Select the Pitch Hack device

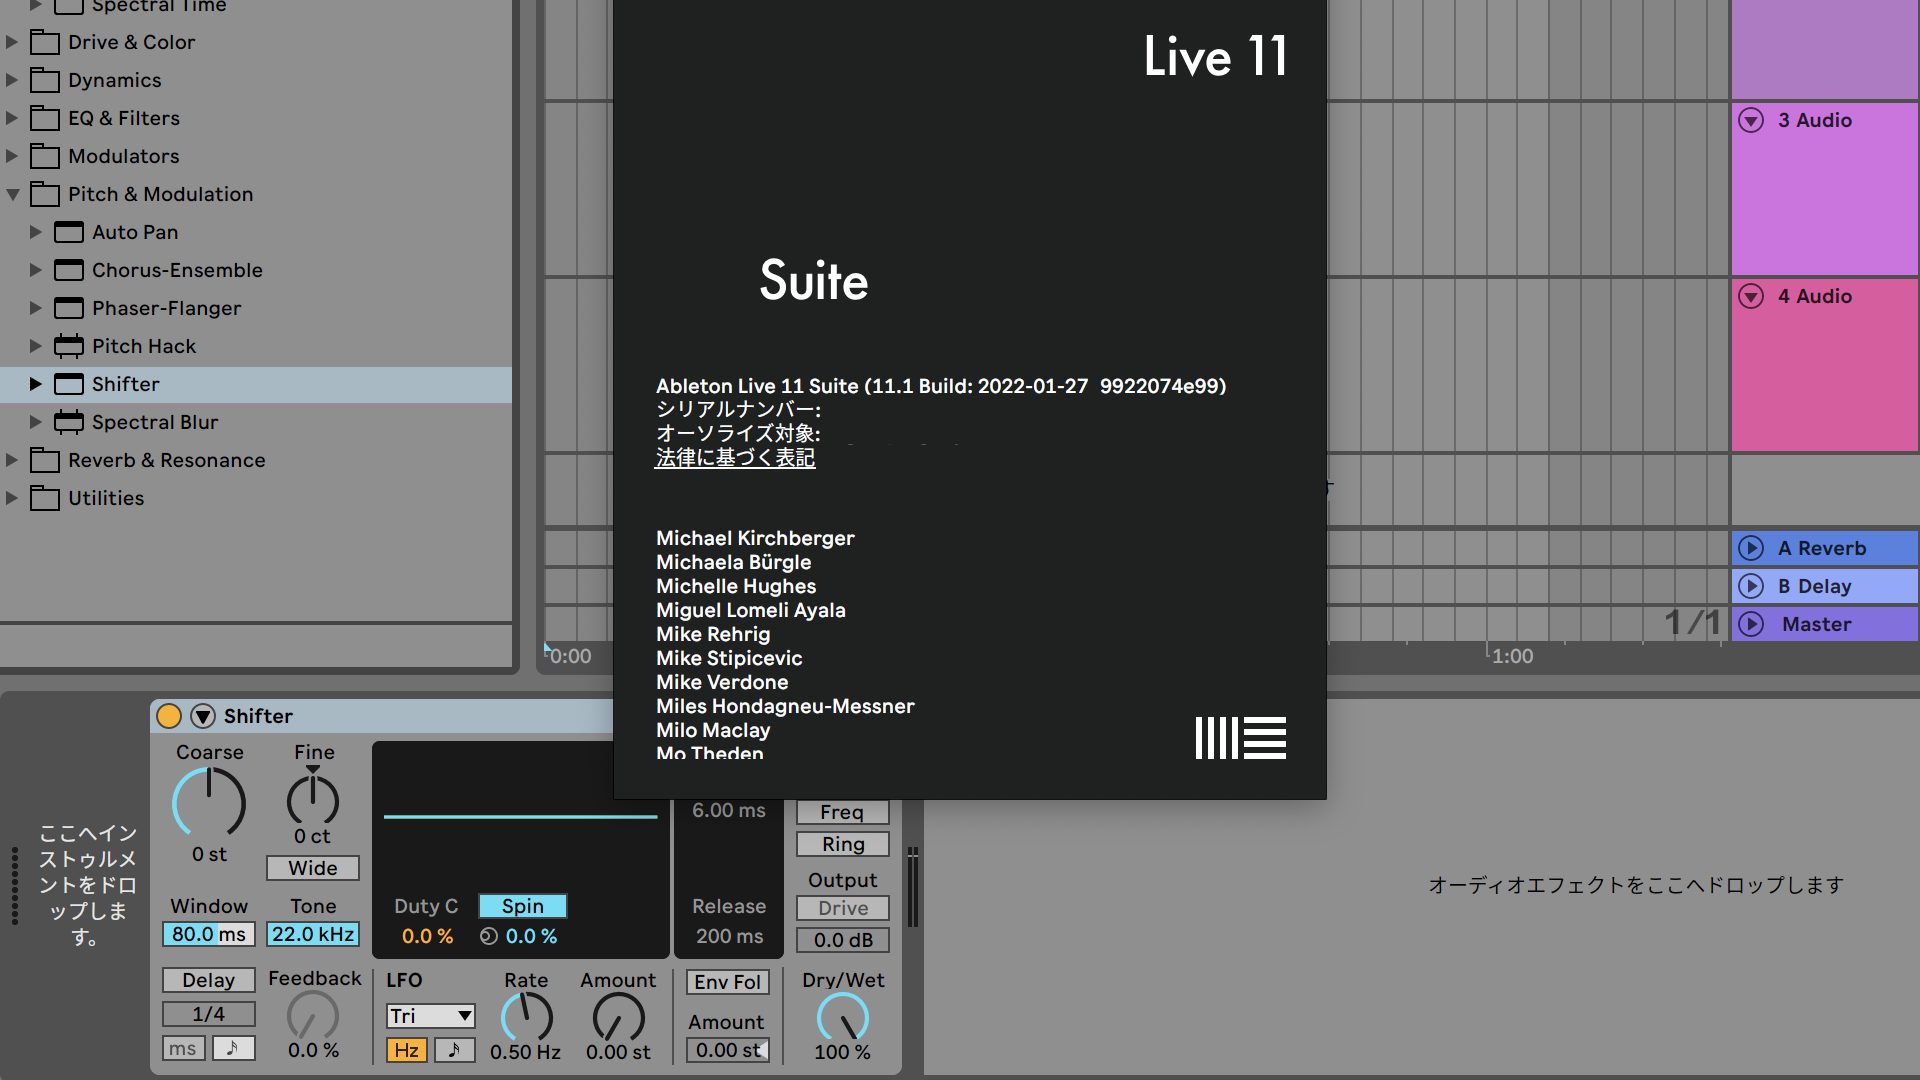[143, 346]
